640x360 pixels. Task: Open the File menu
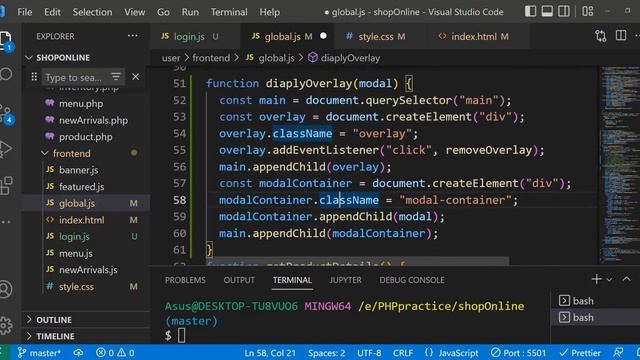click(x=24, y=12)
